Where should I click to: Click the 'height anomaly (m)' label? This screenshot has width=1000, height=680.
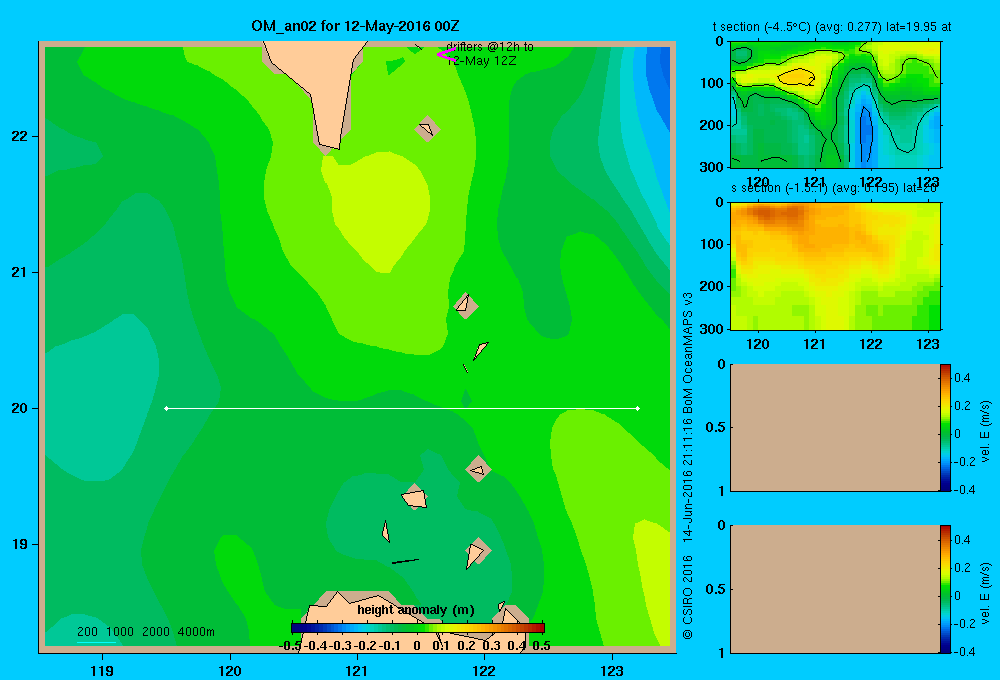pos(416,610)
